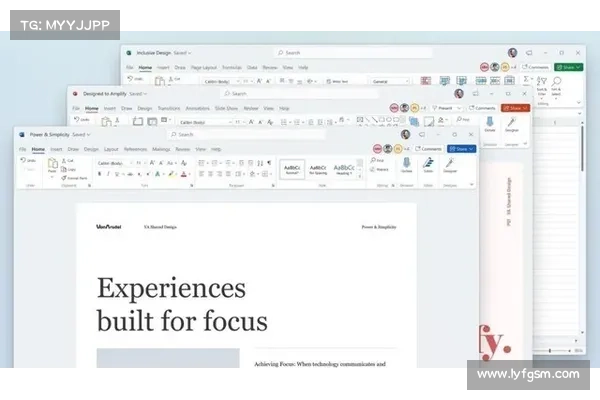
Task: Center align text in Word
Action: pos(210,174)
